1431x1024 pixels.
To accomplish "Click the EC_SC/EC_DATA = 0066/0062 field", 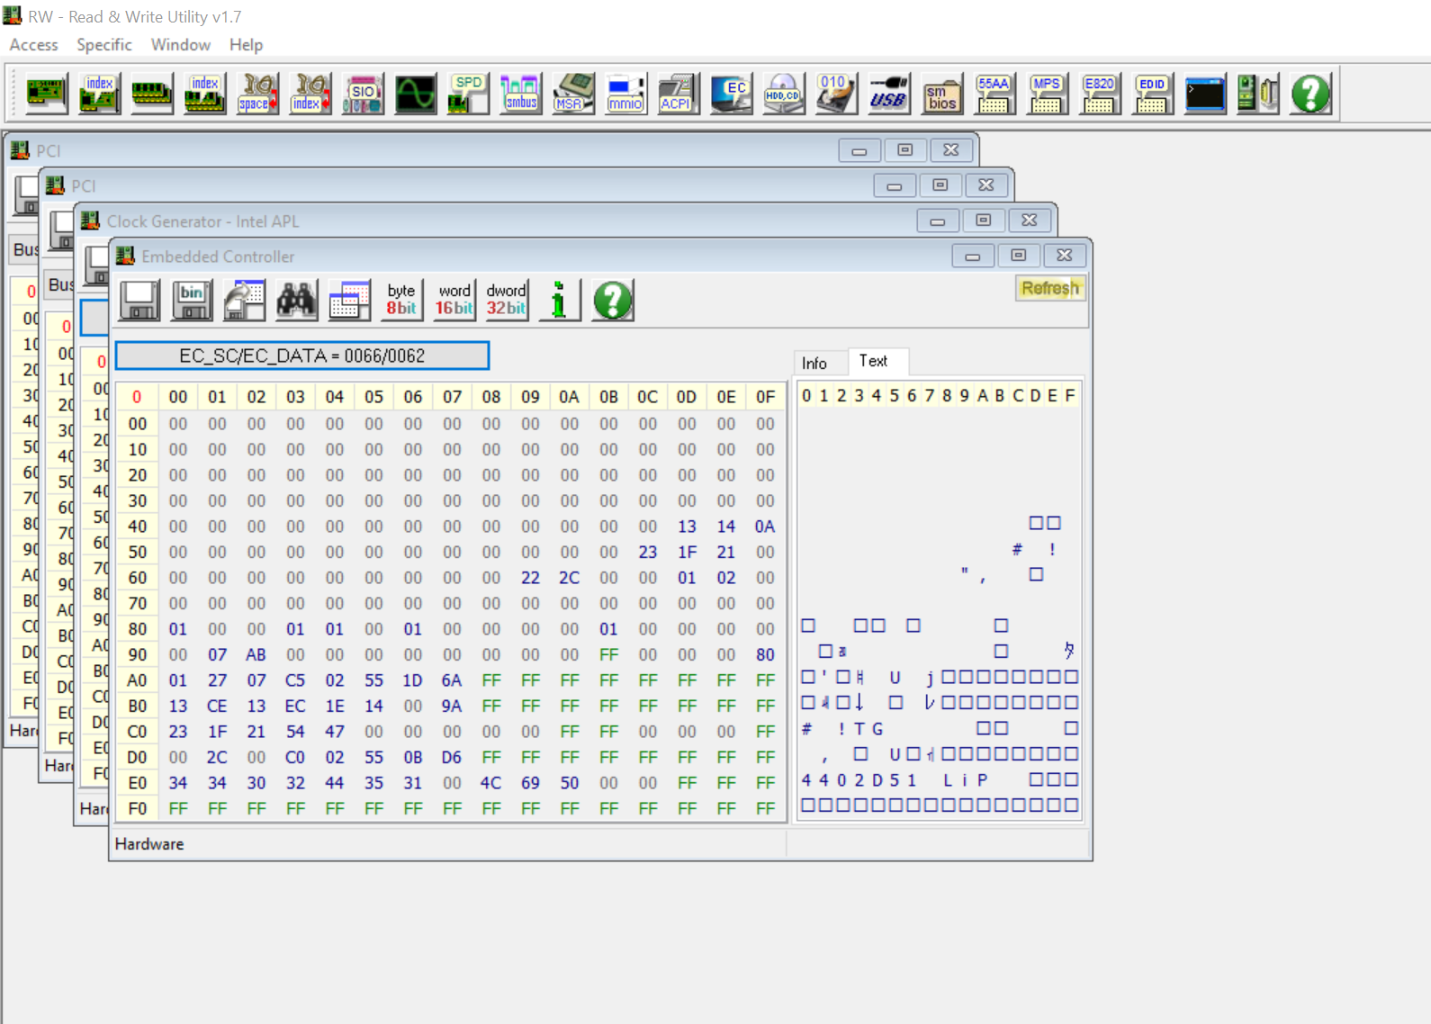I will (302, 356).
